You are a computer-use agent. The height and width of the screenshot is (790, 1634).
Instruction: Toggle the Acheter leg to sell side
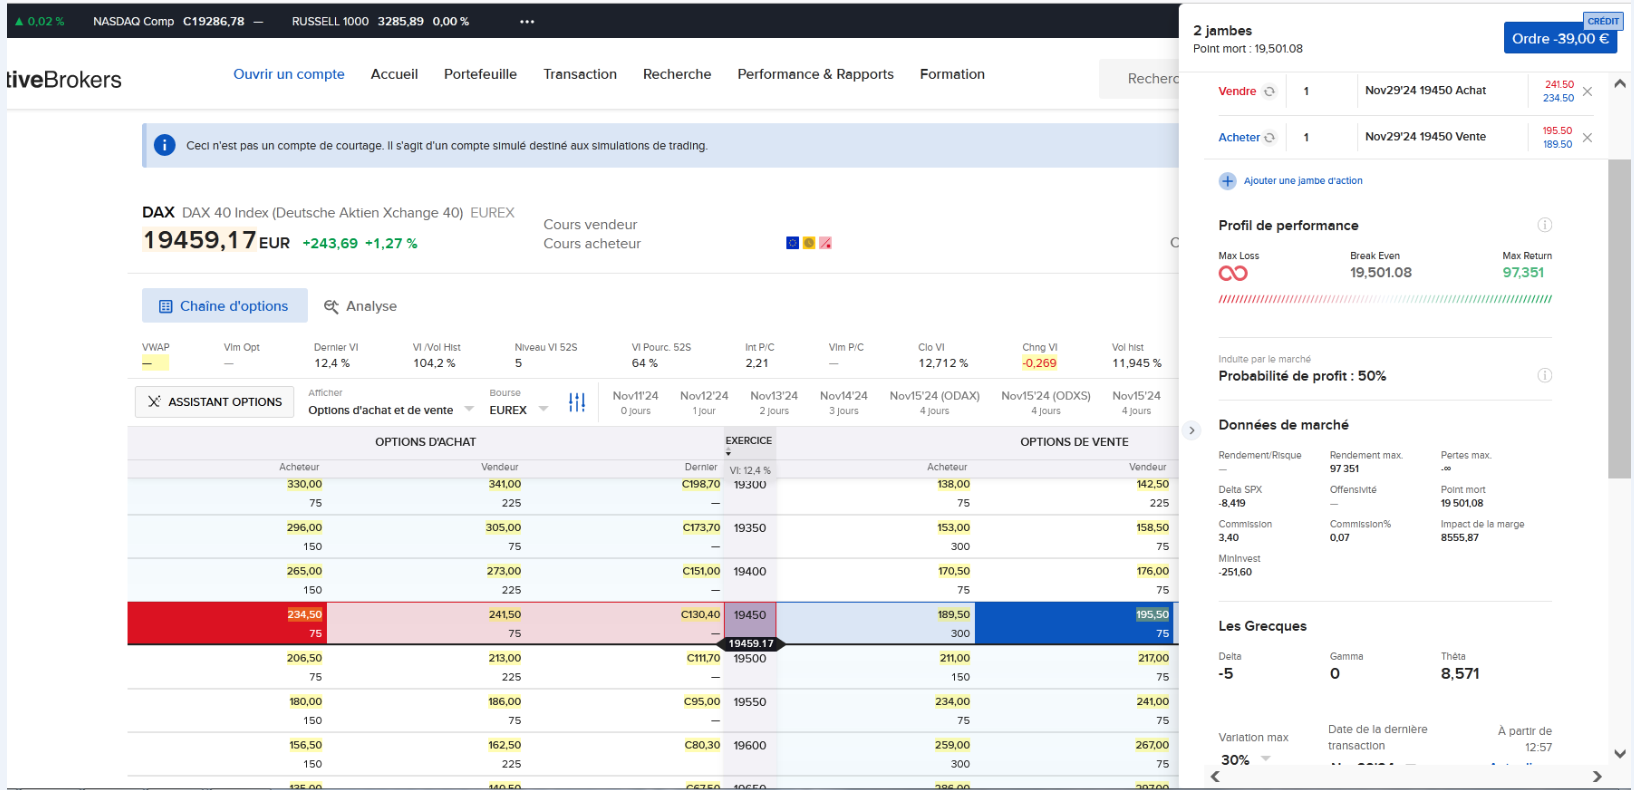coord(1270,138)
